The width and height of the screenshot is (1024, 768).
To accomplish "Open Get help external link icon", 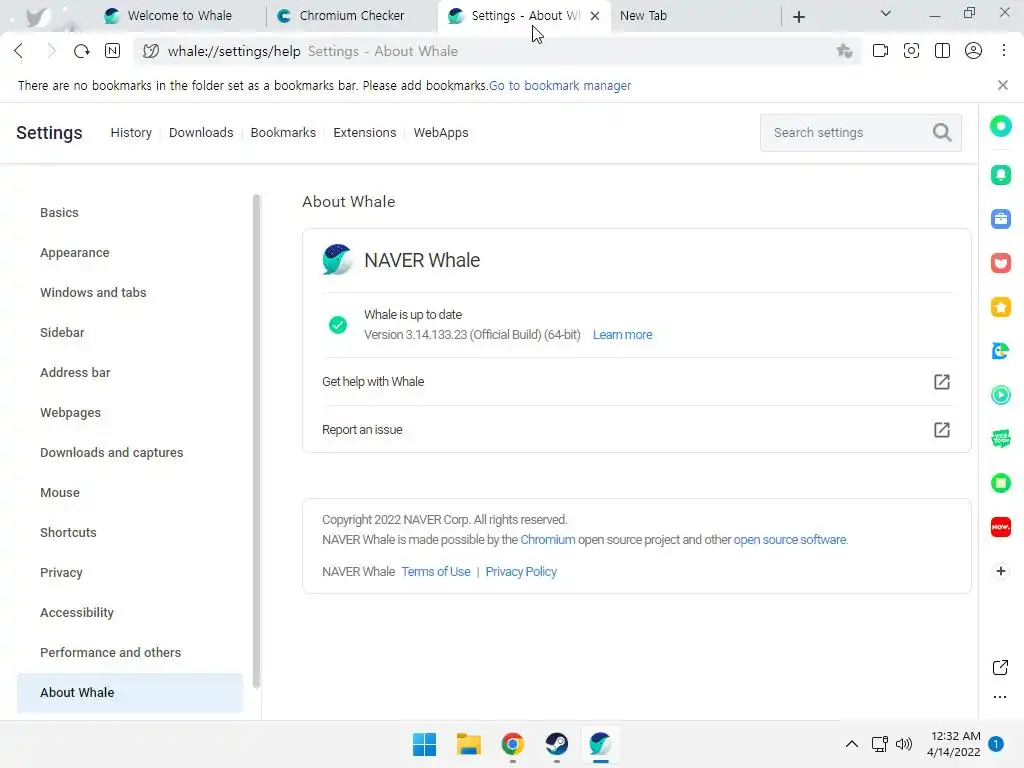I will click(x=942, y=382).
